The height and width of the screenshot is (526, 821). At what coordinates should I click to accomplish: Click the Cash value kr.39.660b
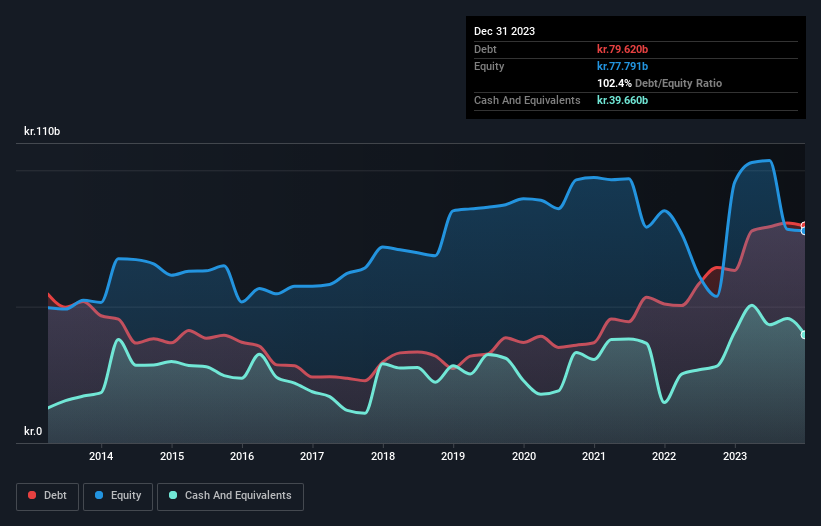(623, 100)
